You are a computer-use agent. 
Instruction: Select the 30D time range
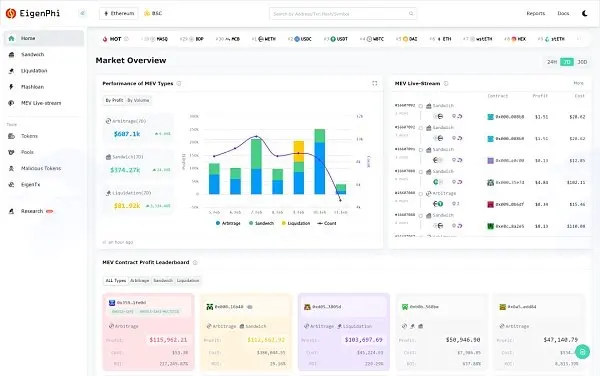582,62
